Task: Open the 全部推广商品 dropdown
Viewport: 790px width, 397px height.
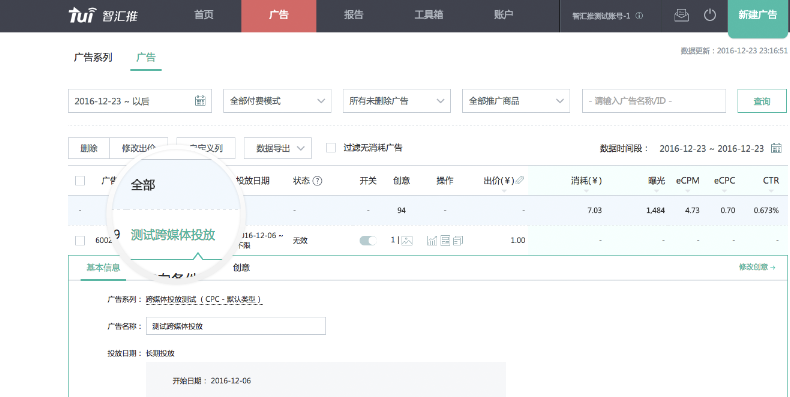Action: pyautogui.click(x=516, y=101)
